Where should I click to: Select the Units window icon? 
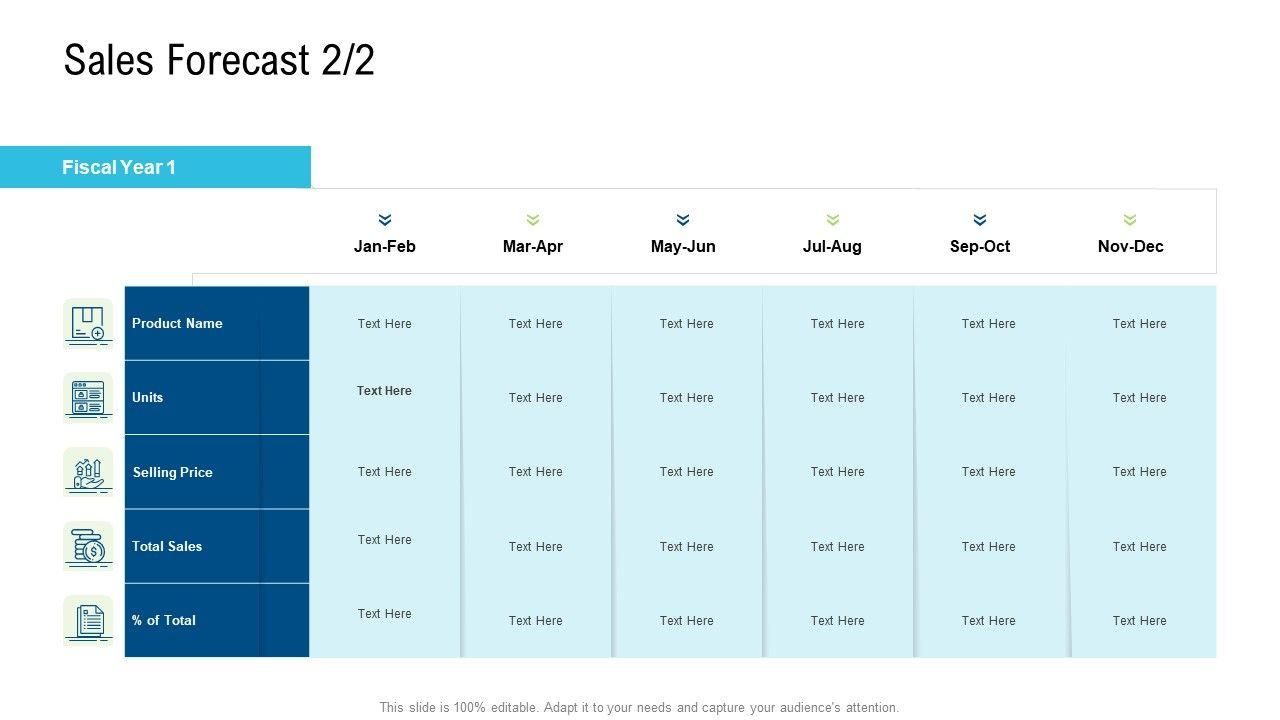[x=88, y=397]
